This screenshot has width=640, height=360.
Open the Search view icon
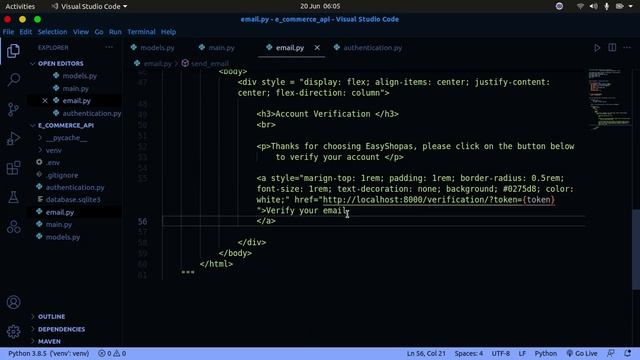click(x=13, y=80)
